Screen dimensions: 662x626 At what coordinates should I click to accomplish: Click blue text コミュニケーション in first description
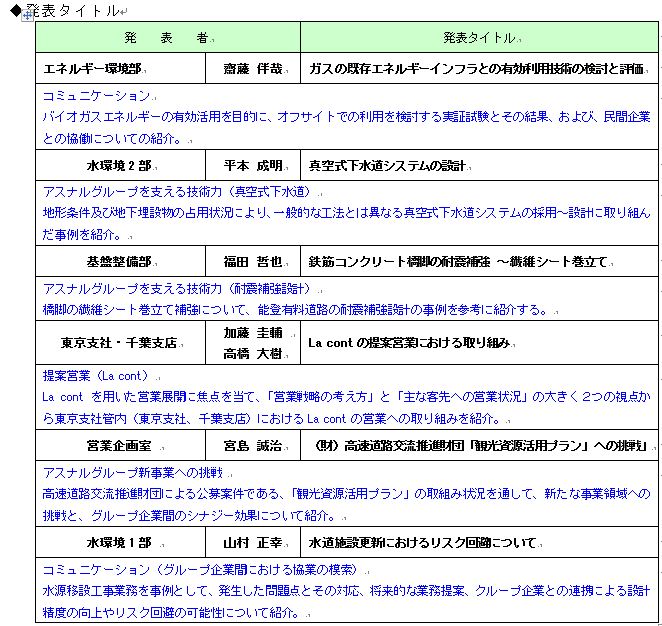pyautogui.click(x=96, y=95)
